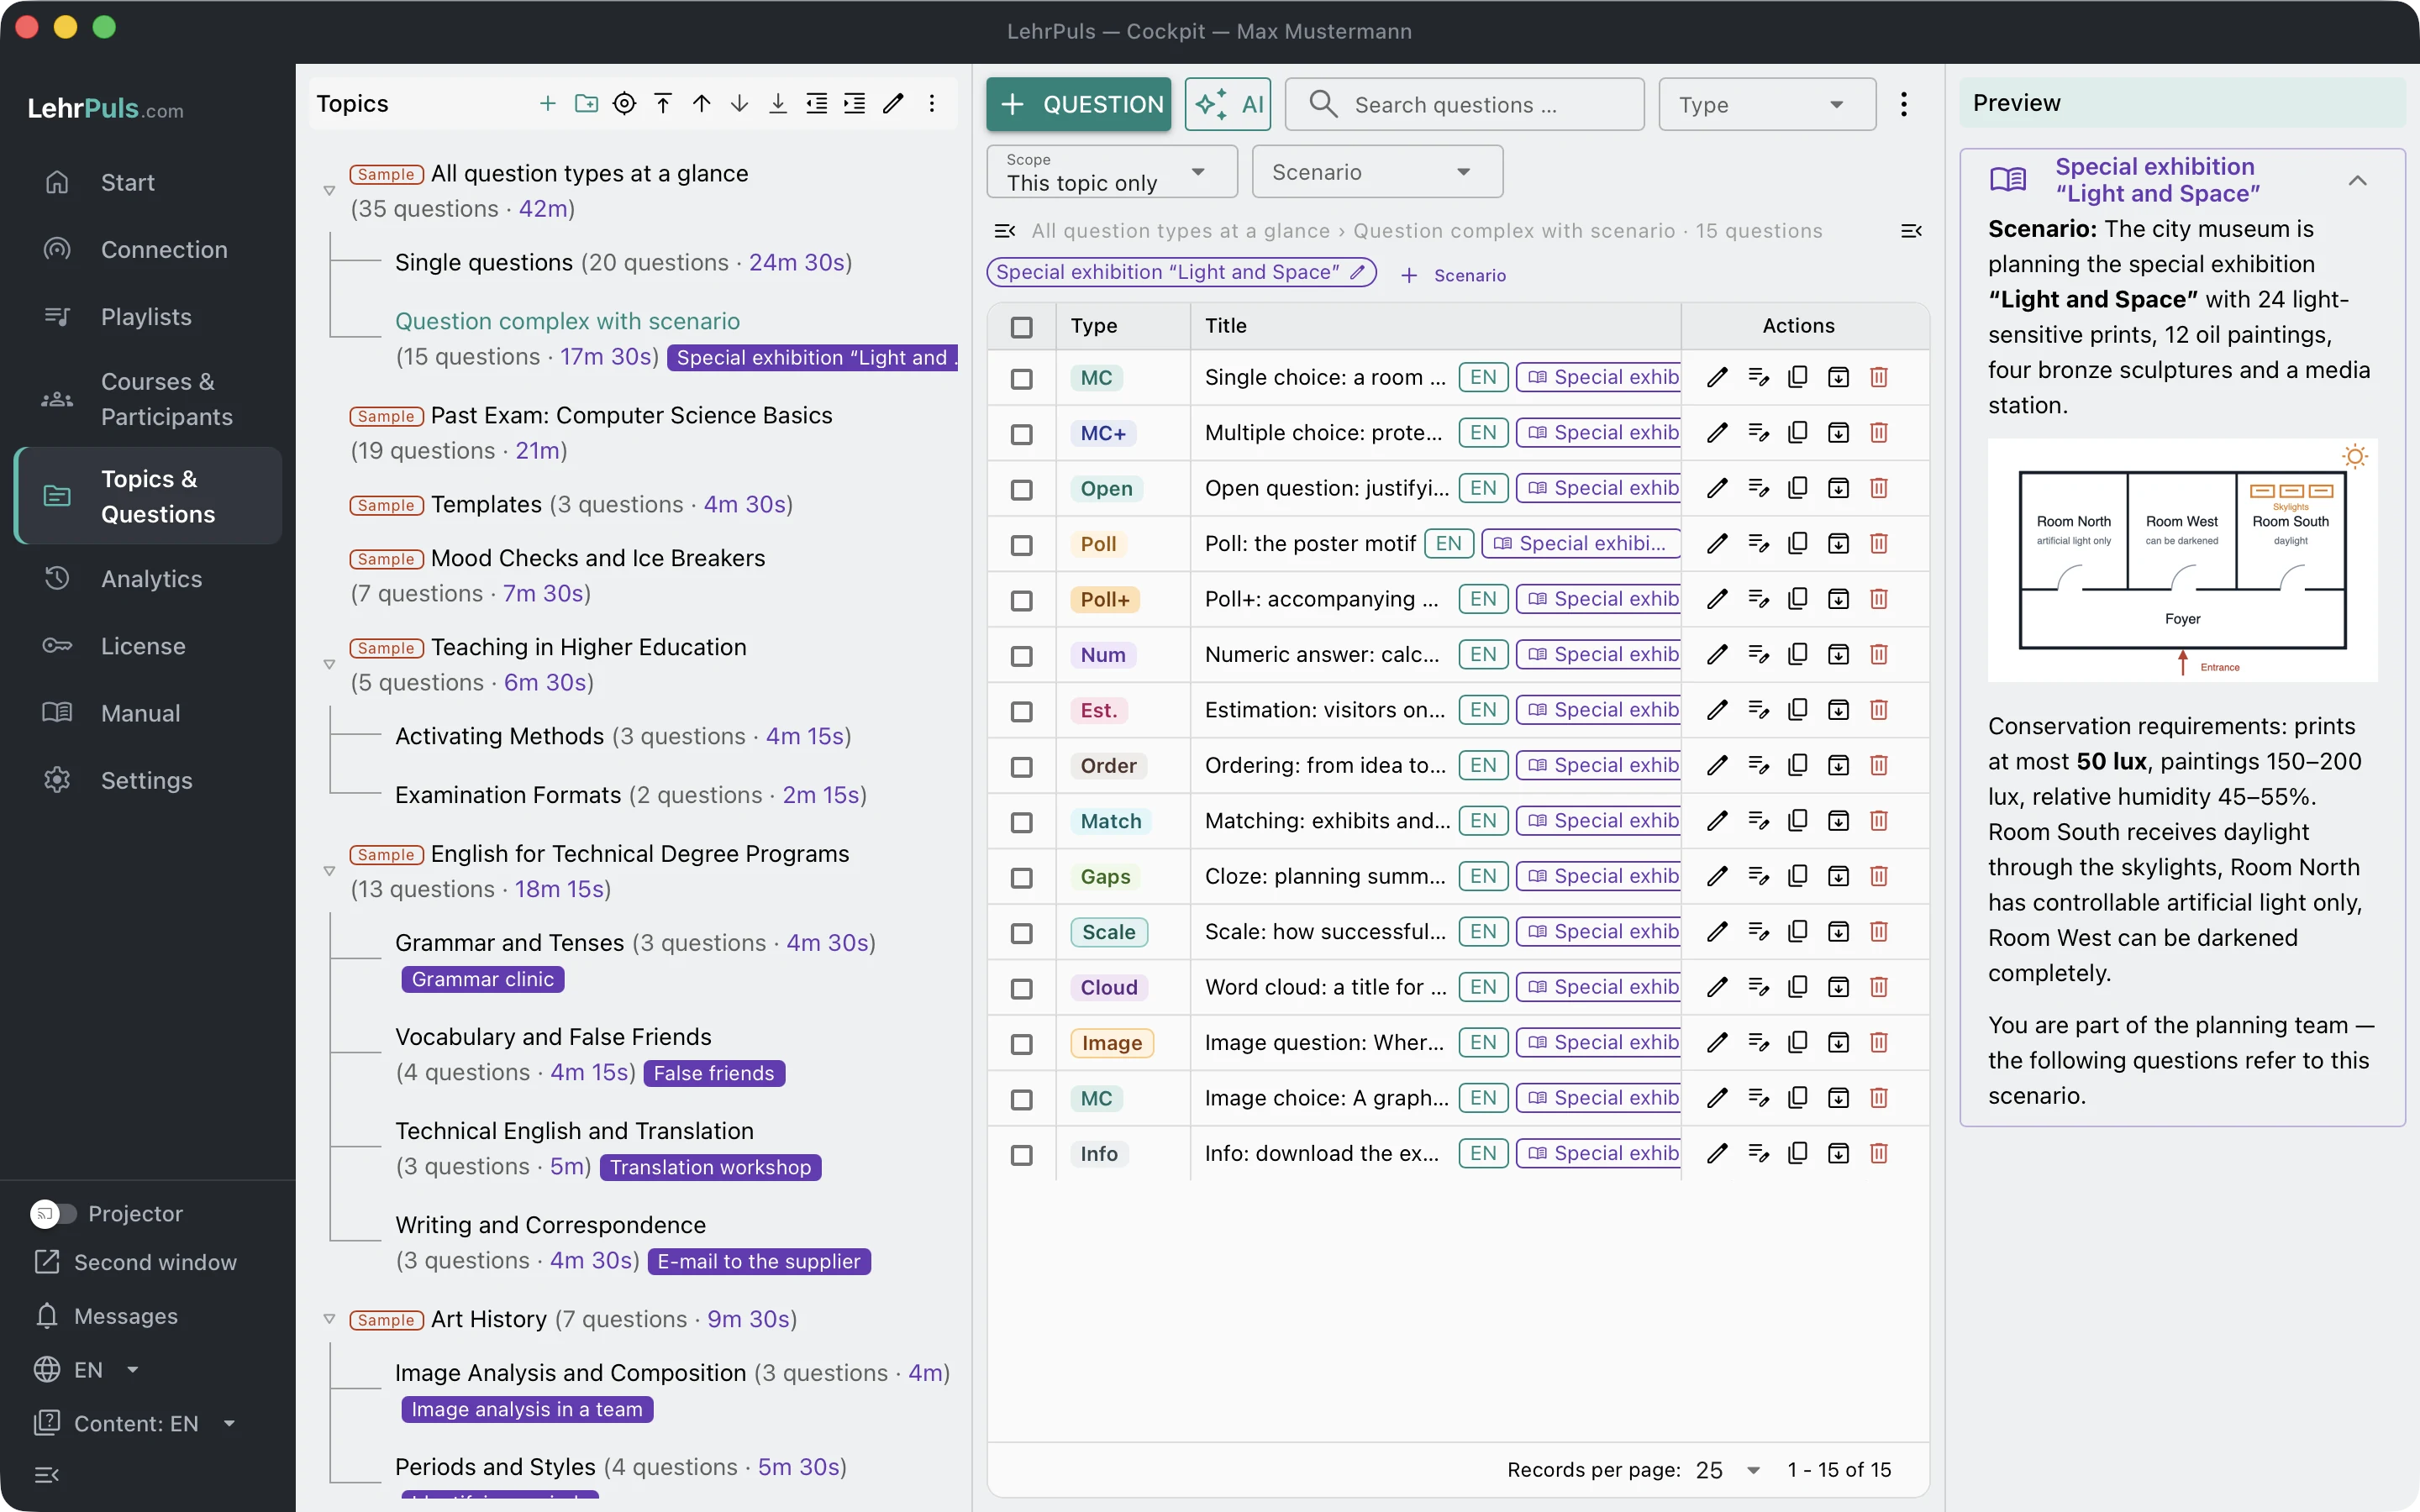Click the Search questions input field
This screenshot has height=1512, width=2420.
pos(1464,104)
